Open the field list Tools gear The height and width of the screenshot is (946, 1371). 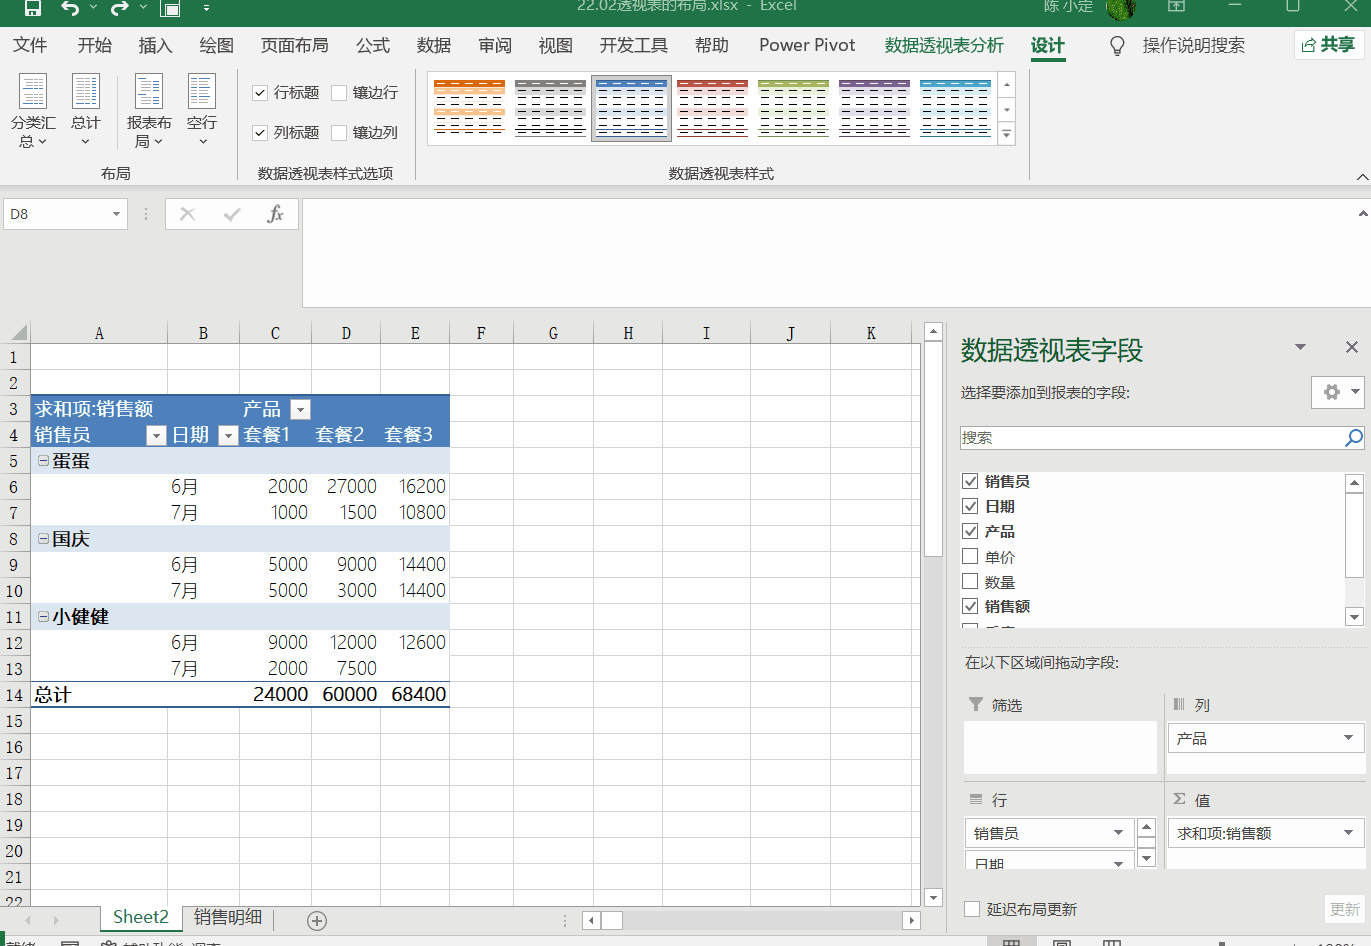pos(1338,392)
